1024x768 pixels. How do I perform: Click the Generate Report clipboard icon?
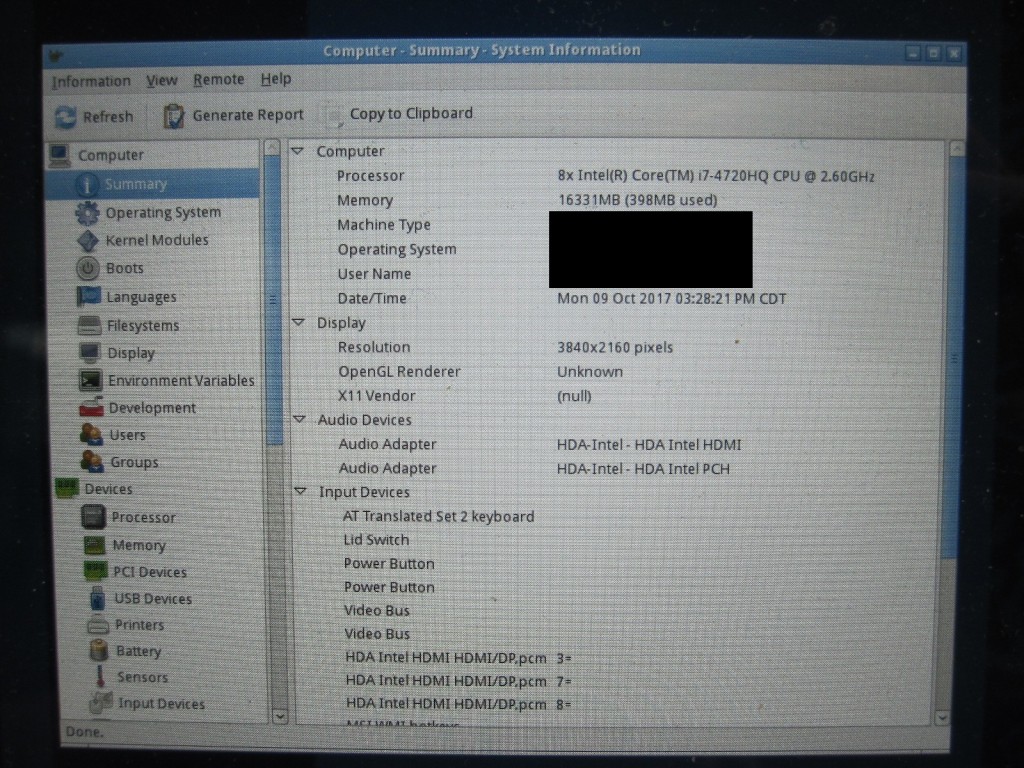(x=173, y=116)
